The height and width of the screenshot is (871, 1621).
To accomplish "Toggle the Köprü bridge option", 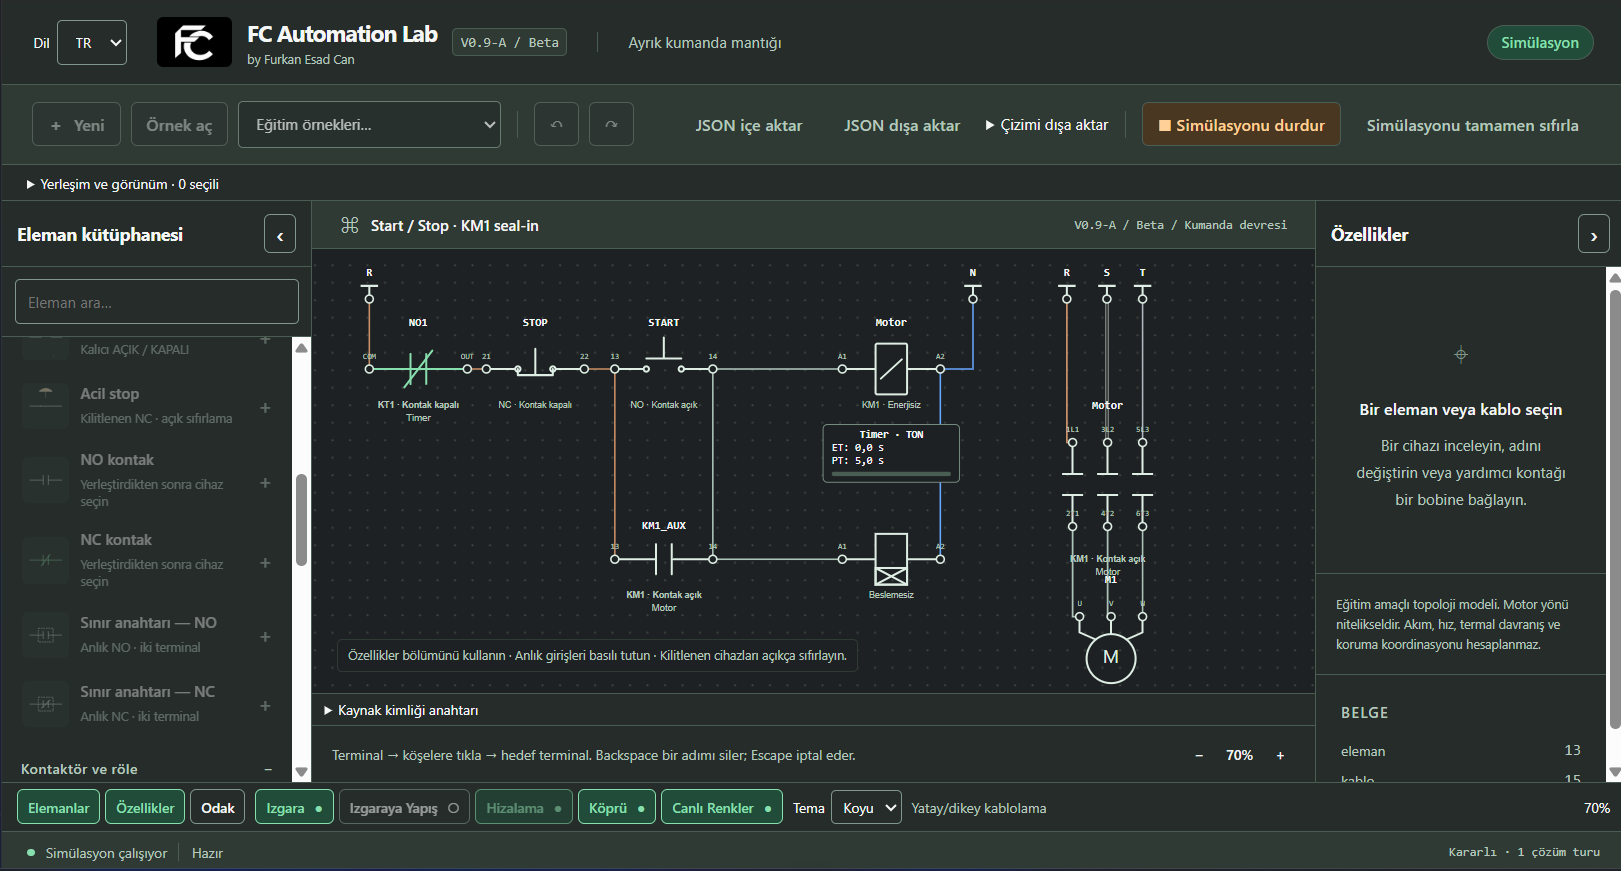I will [x=617, y=808].
